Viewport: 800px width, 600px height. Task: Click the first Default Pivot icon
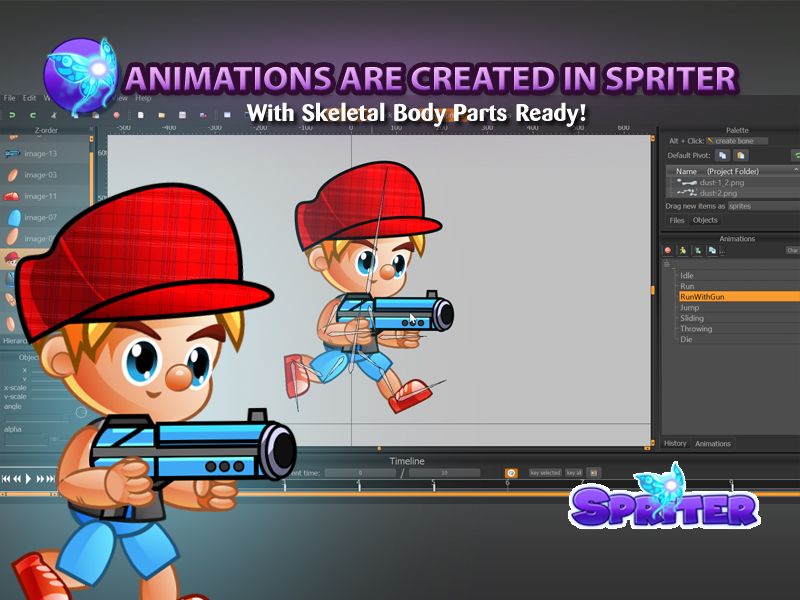click(x=722, y=155)
